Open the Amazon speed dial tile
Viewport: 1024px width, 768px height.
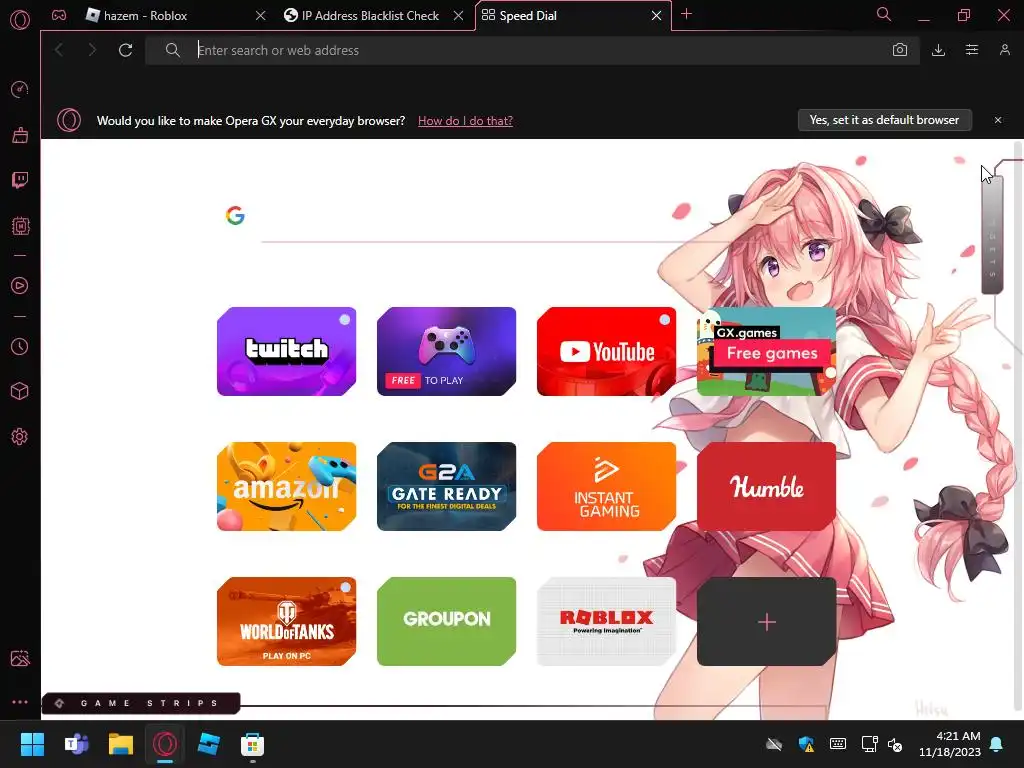pos(287,487)
